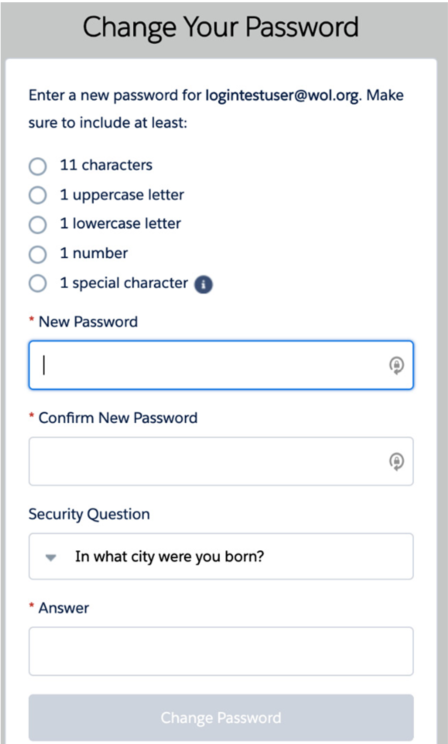Expand the 'In what city were you born?' selector
The height and width of the screenshot is (744, 448).
click(221, 556)
